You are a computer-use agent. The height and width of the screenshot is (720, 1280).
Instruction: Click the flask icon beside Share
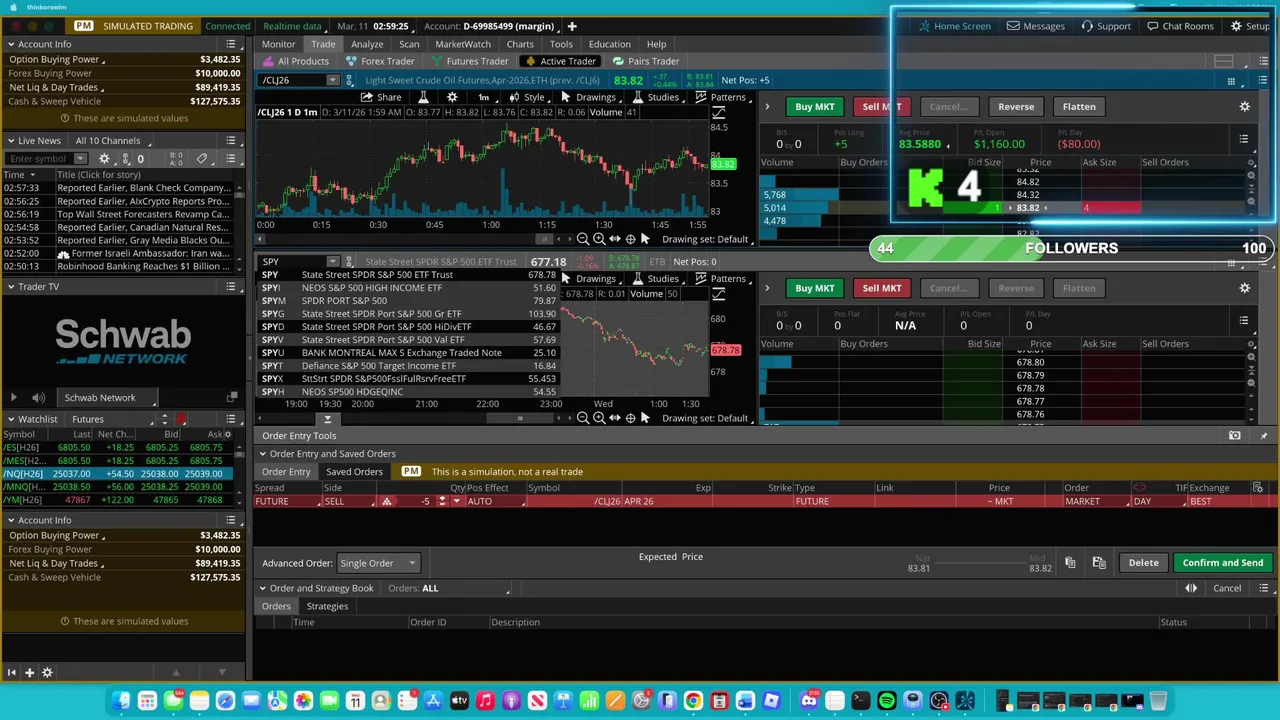(x=423, y=97)
